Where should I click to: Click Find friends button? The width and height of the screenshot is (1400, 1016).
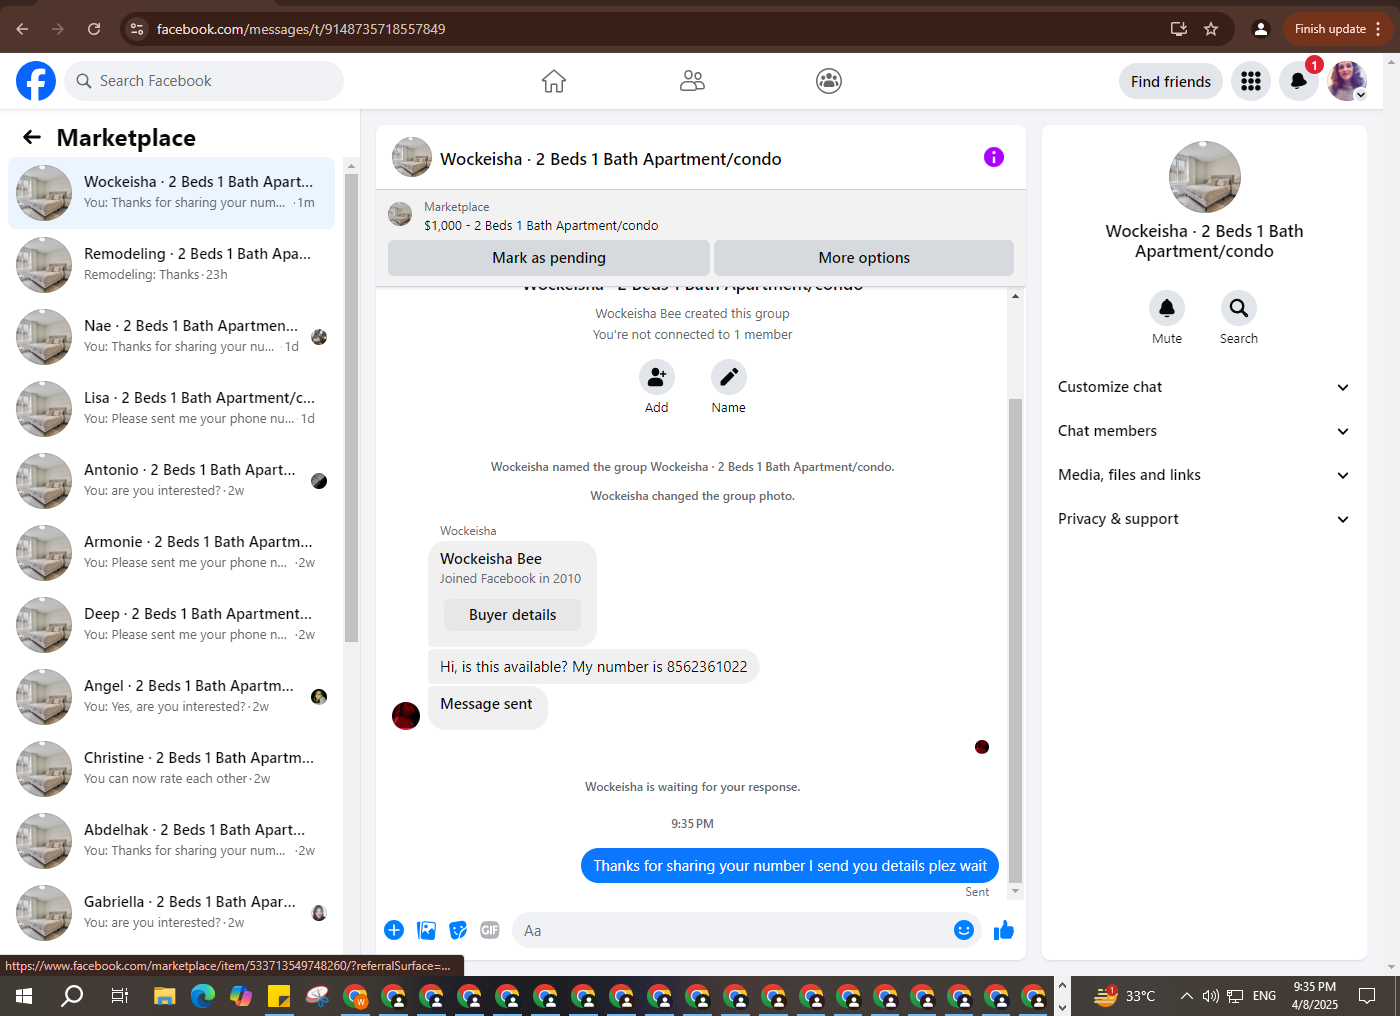pyautogui.click(x=1171, y=81)
